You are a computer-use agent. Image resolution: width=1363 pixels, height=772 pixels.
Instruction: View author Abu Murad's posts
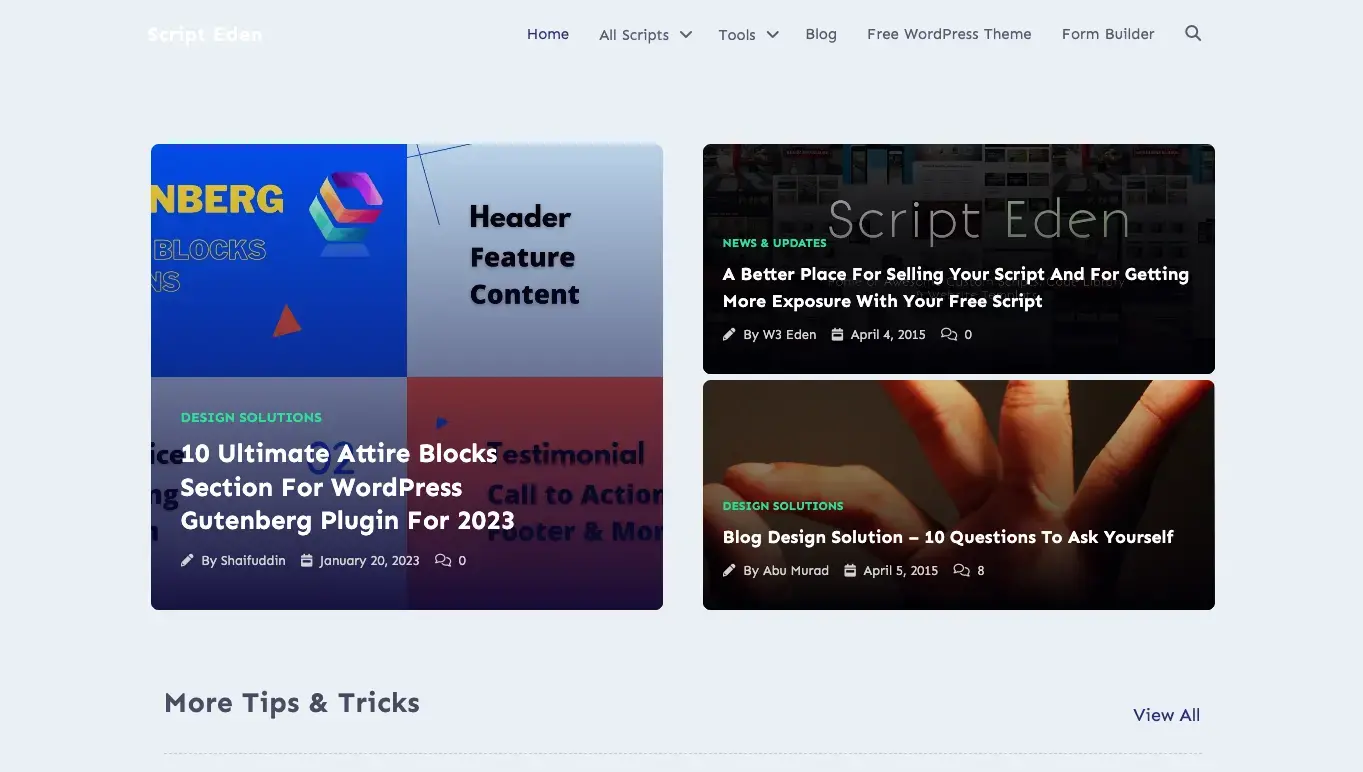pyautogui.click(x=795, y=571)
